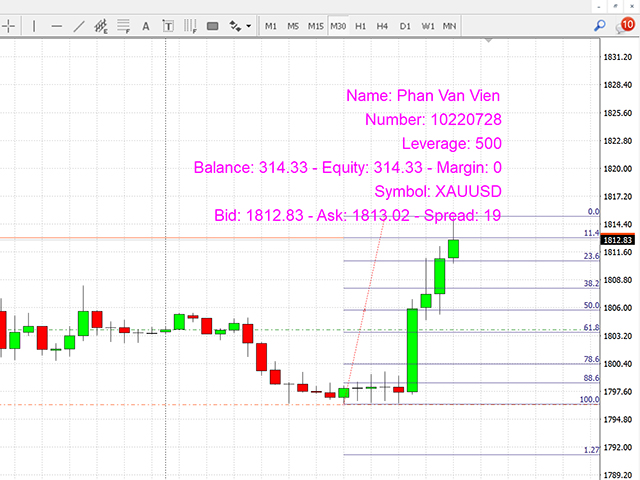
Task: Click the 61.8 Fibonacci level label
Action: pyautogui.click(x=591, y=327)
